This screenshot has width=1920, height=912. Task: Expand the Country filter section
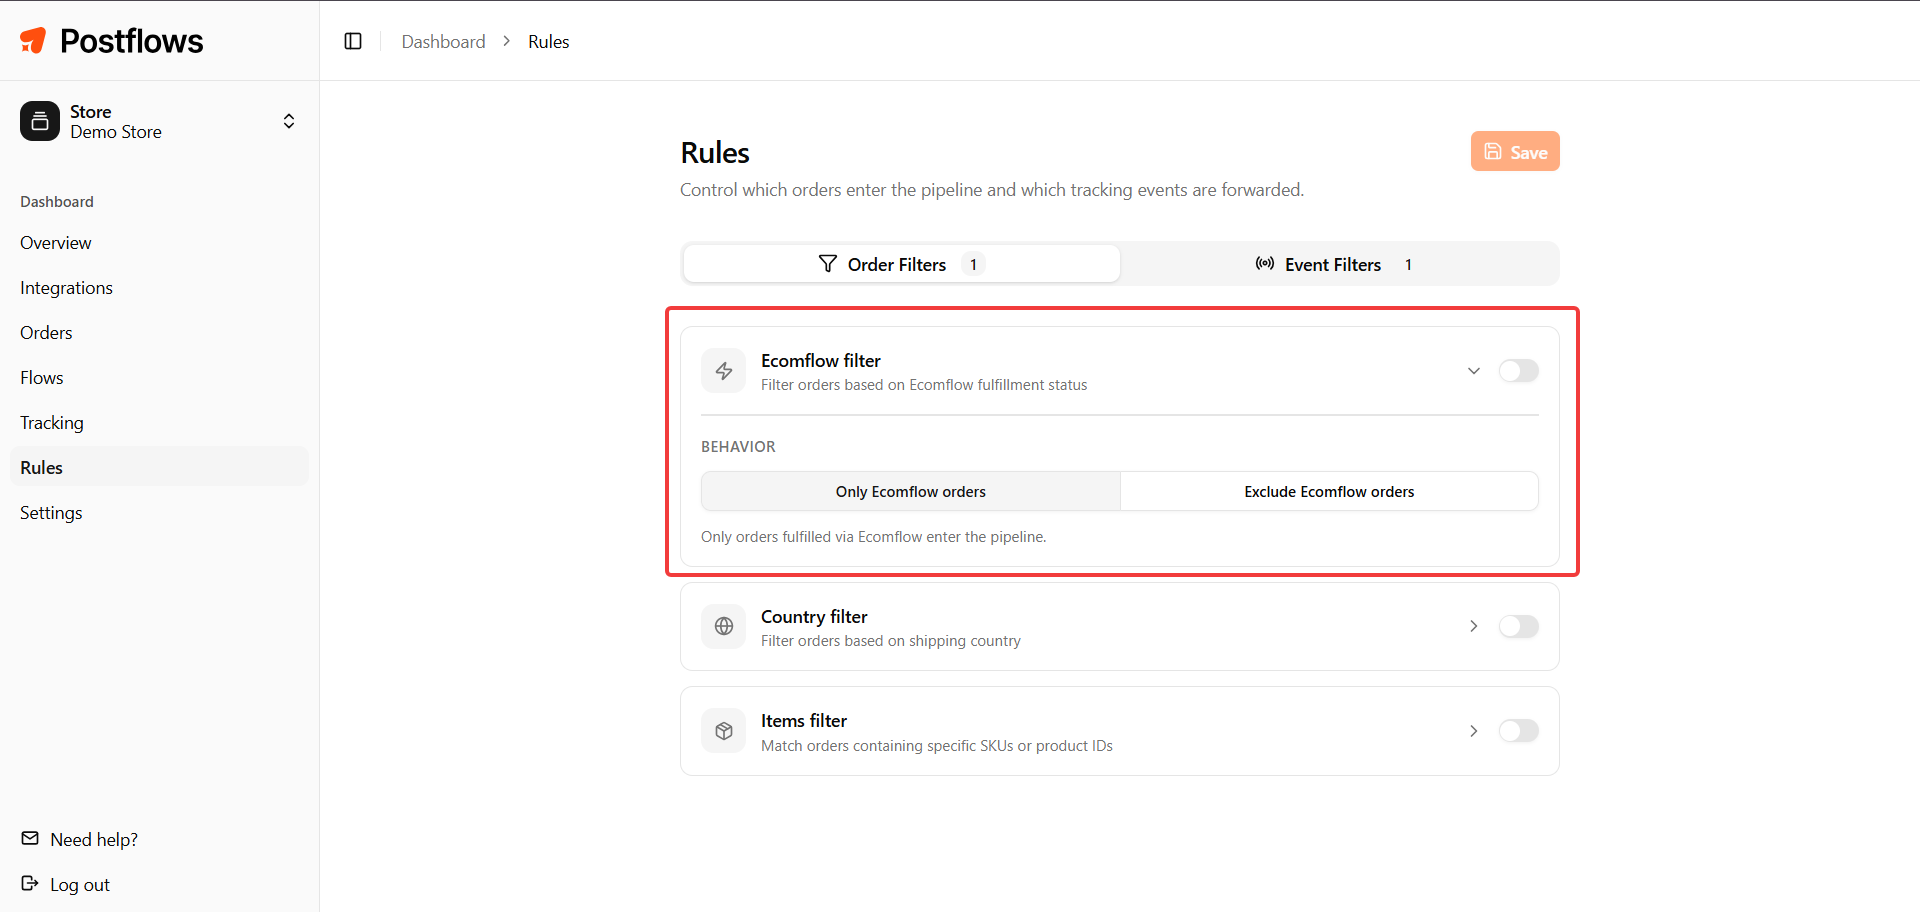(x=1473, y=627)
